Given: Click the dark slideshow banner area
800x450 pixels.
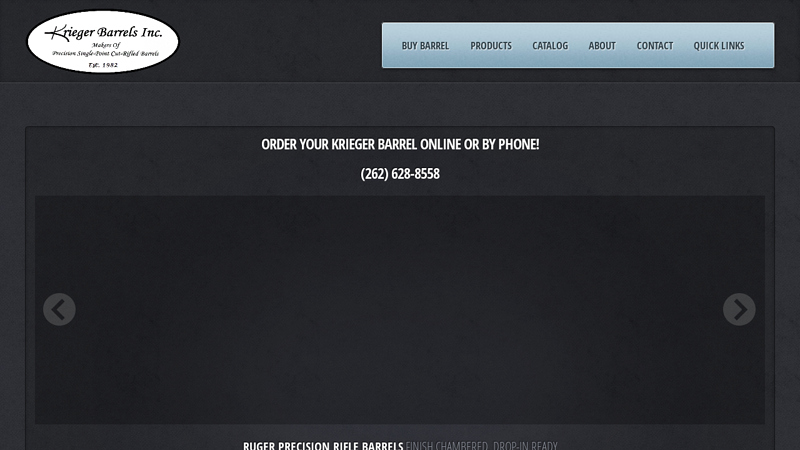Looking at the screenshot, I should click(x=399, y=310).
